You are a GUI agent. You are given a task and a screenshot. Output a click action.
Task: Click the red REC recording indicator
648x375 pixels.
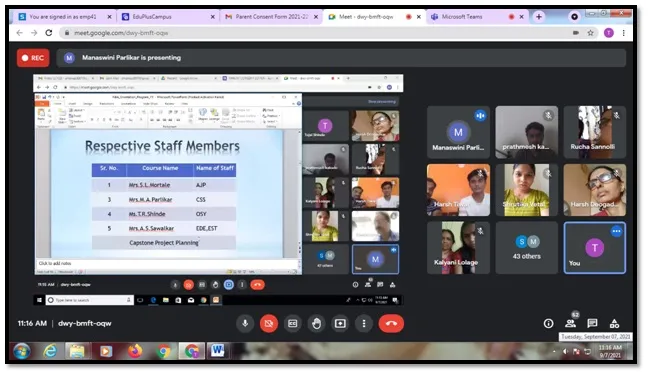[x=33, y=58]
